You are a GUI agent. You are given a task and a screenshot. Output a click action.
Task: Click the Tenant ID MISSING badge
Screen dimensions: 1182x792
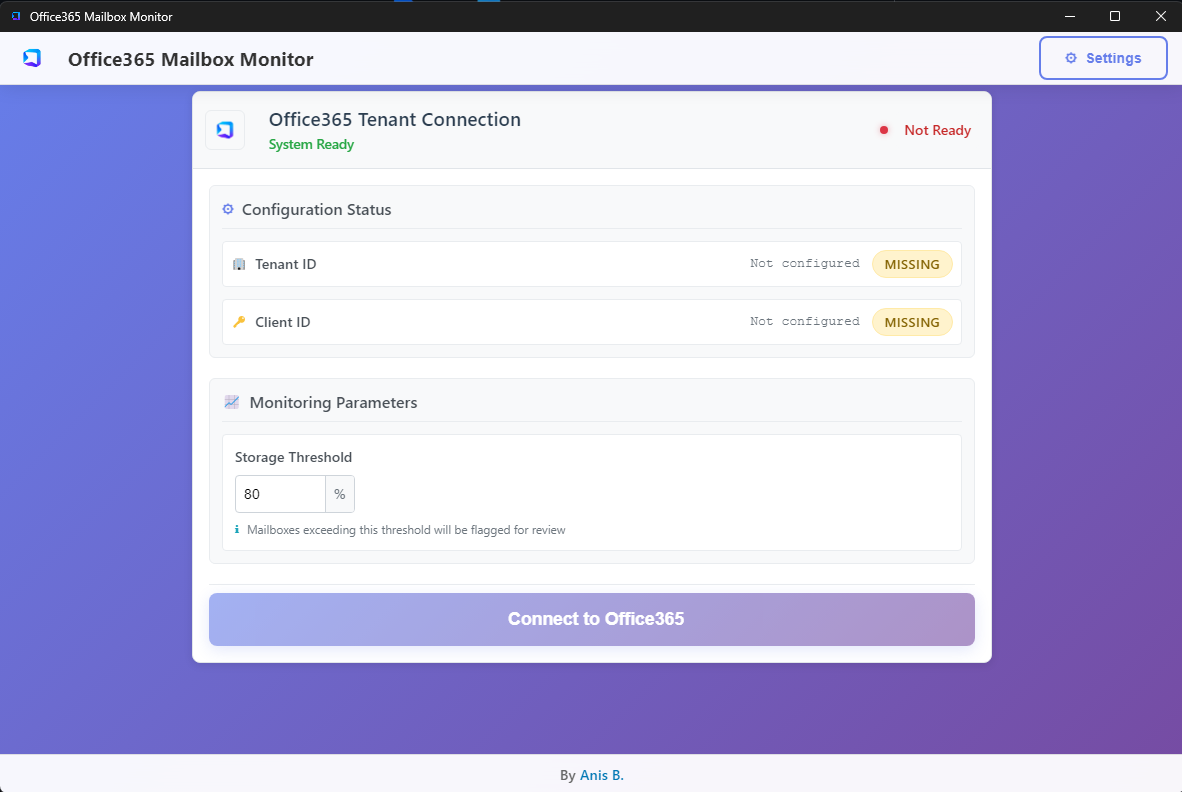click(x=912, y=265)
